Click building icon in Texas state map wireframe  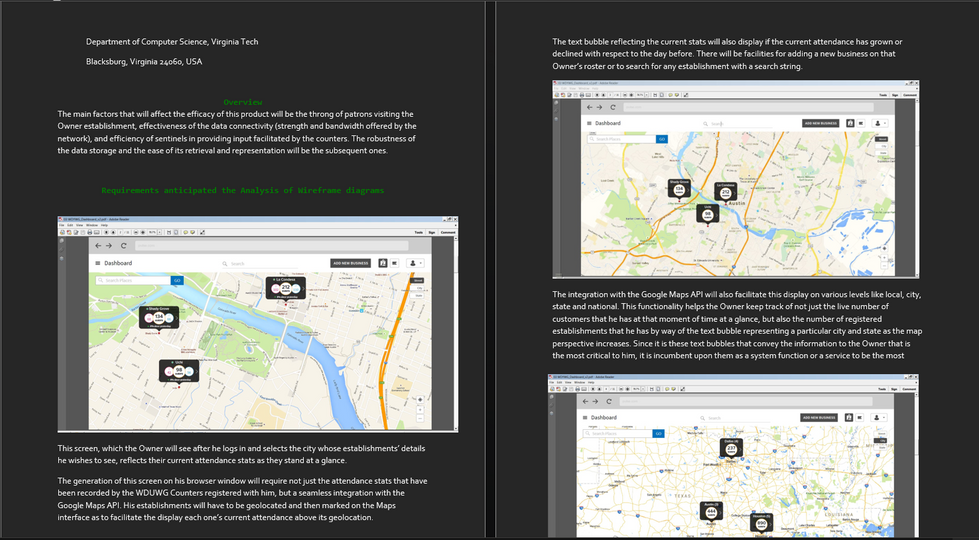click(x=849, y=418)
